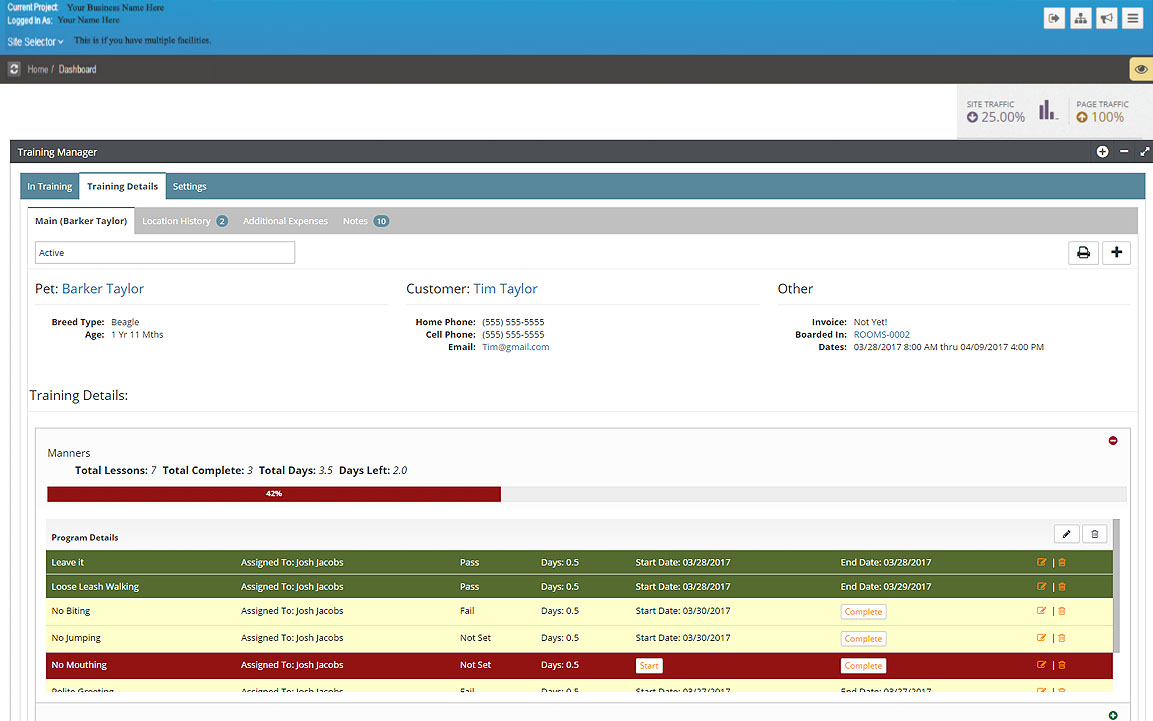Switch to the Settings tab
The image size is (1153, 721).
[189, 187]
